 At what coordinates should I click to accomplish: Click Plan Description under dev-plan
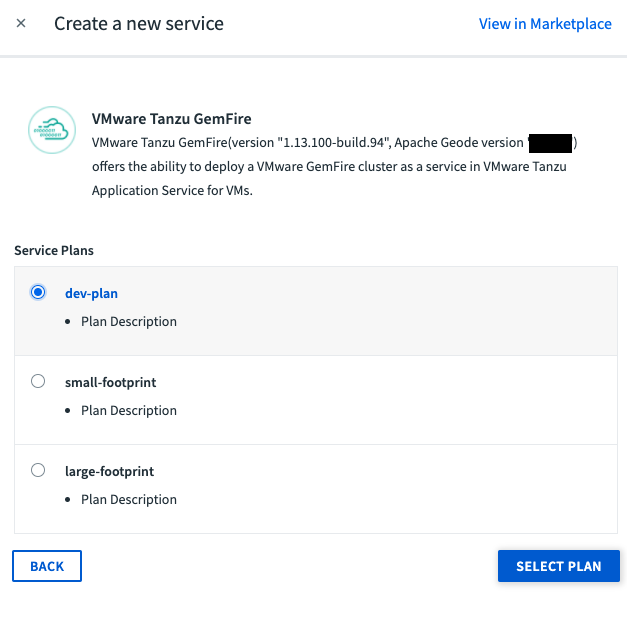click(129, 322)
